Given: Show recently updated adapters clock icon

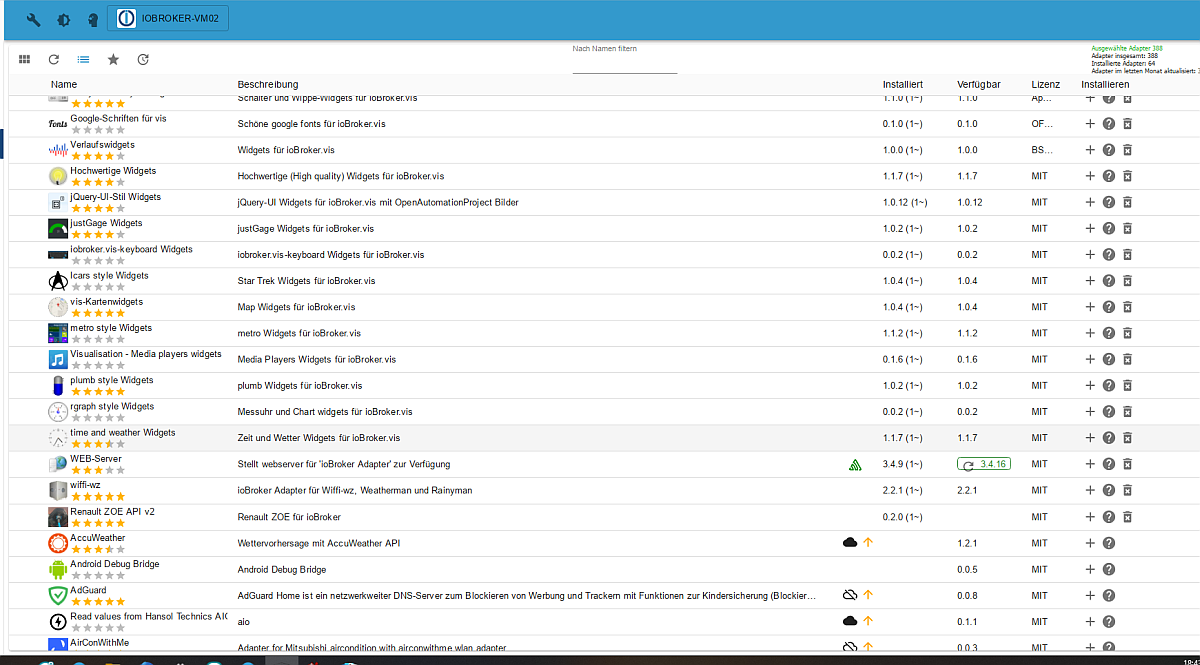Looking at the screenshot, I should tap(143, 60).
